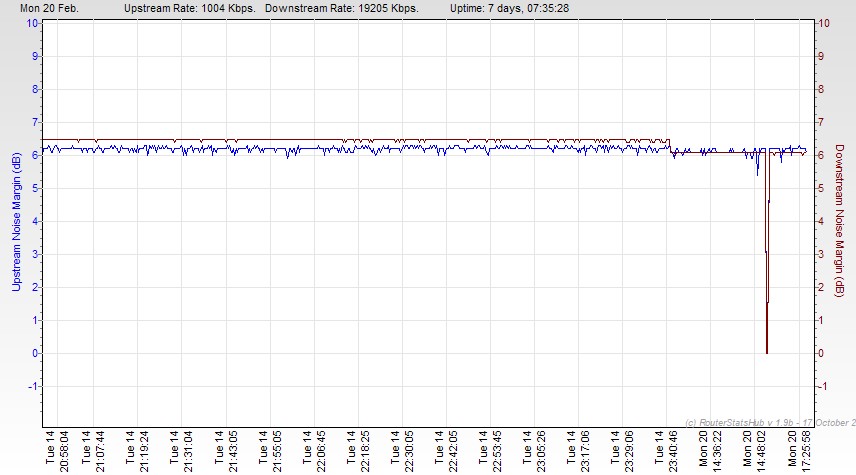Click the 0 tick on the red downstream axis

coord(822,353)
